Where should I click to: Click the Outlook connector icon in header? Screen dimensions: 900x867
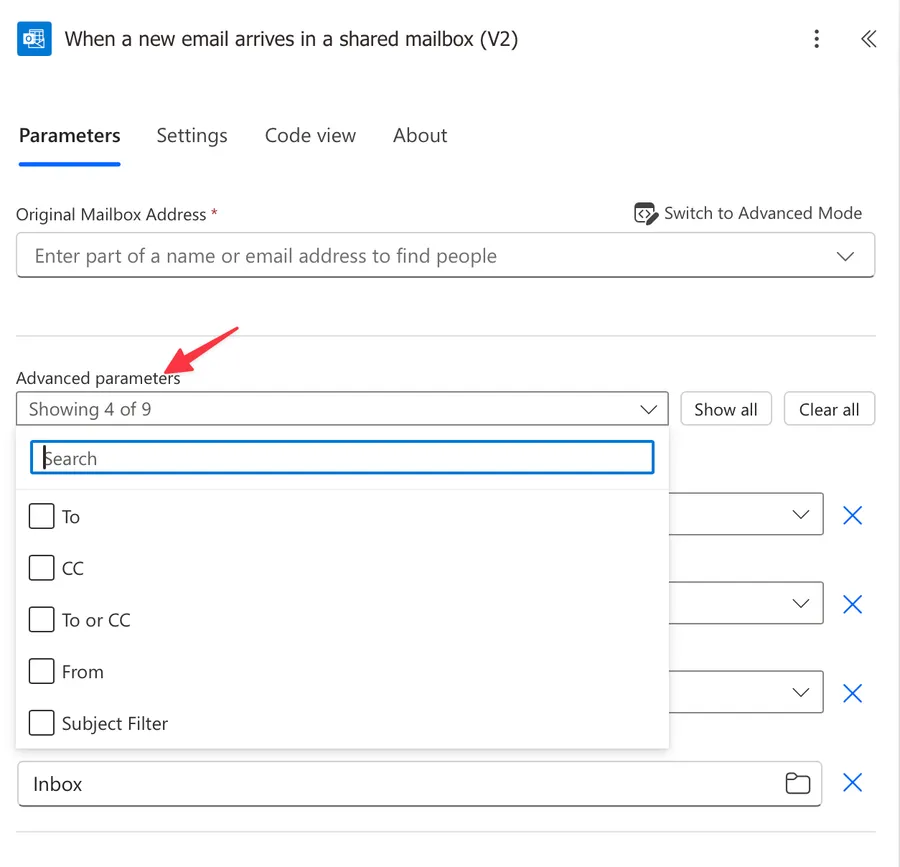tap(35, 39)
